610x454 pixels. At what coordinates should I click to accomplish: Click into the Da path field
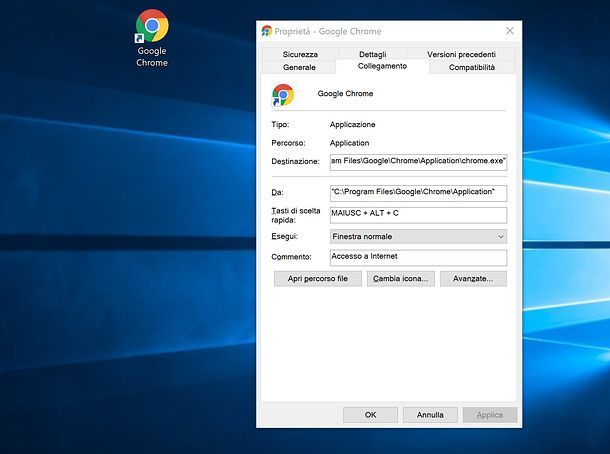click(x=418, y=193)
